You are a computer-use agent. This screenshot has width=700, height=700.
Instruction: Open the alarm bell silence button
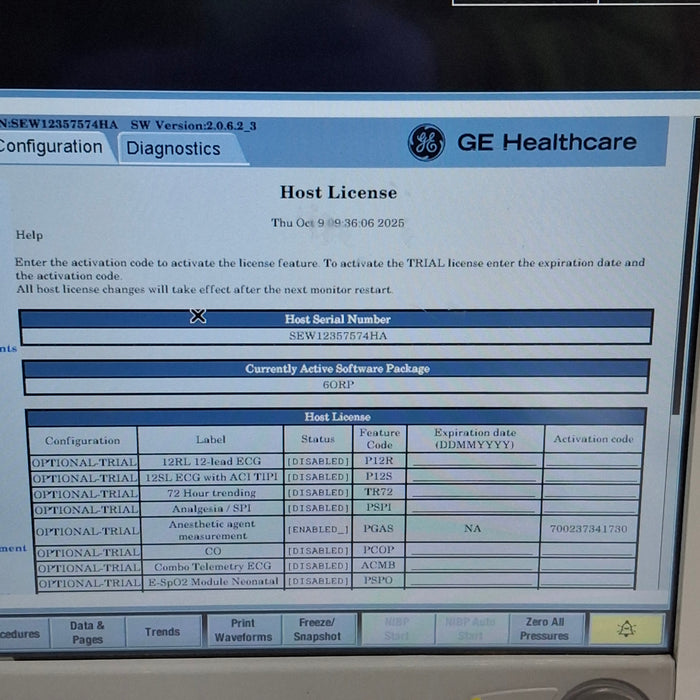click(626, 629)
